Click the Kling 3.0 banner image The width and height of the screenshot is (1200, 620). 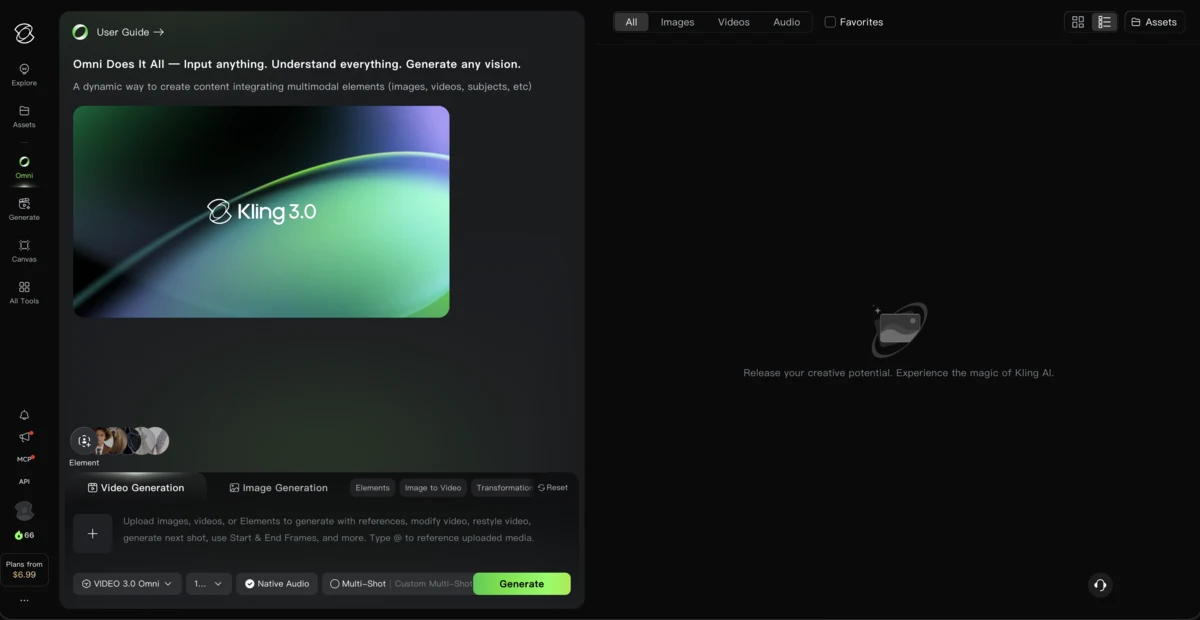(261, 212)
